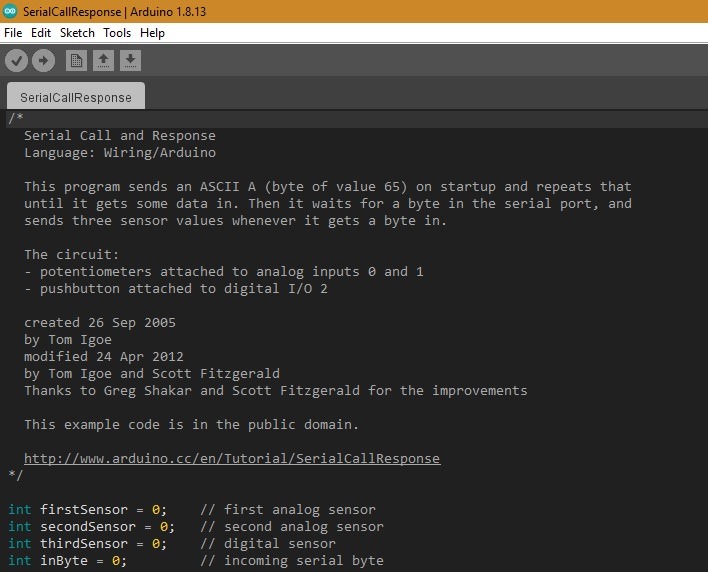
Task: Click the '// incoming serial byte' comment
Action: pos(292,561)
